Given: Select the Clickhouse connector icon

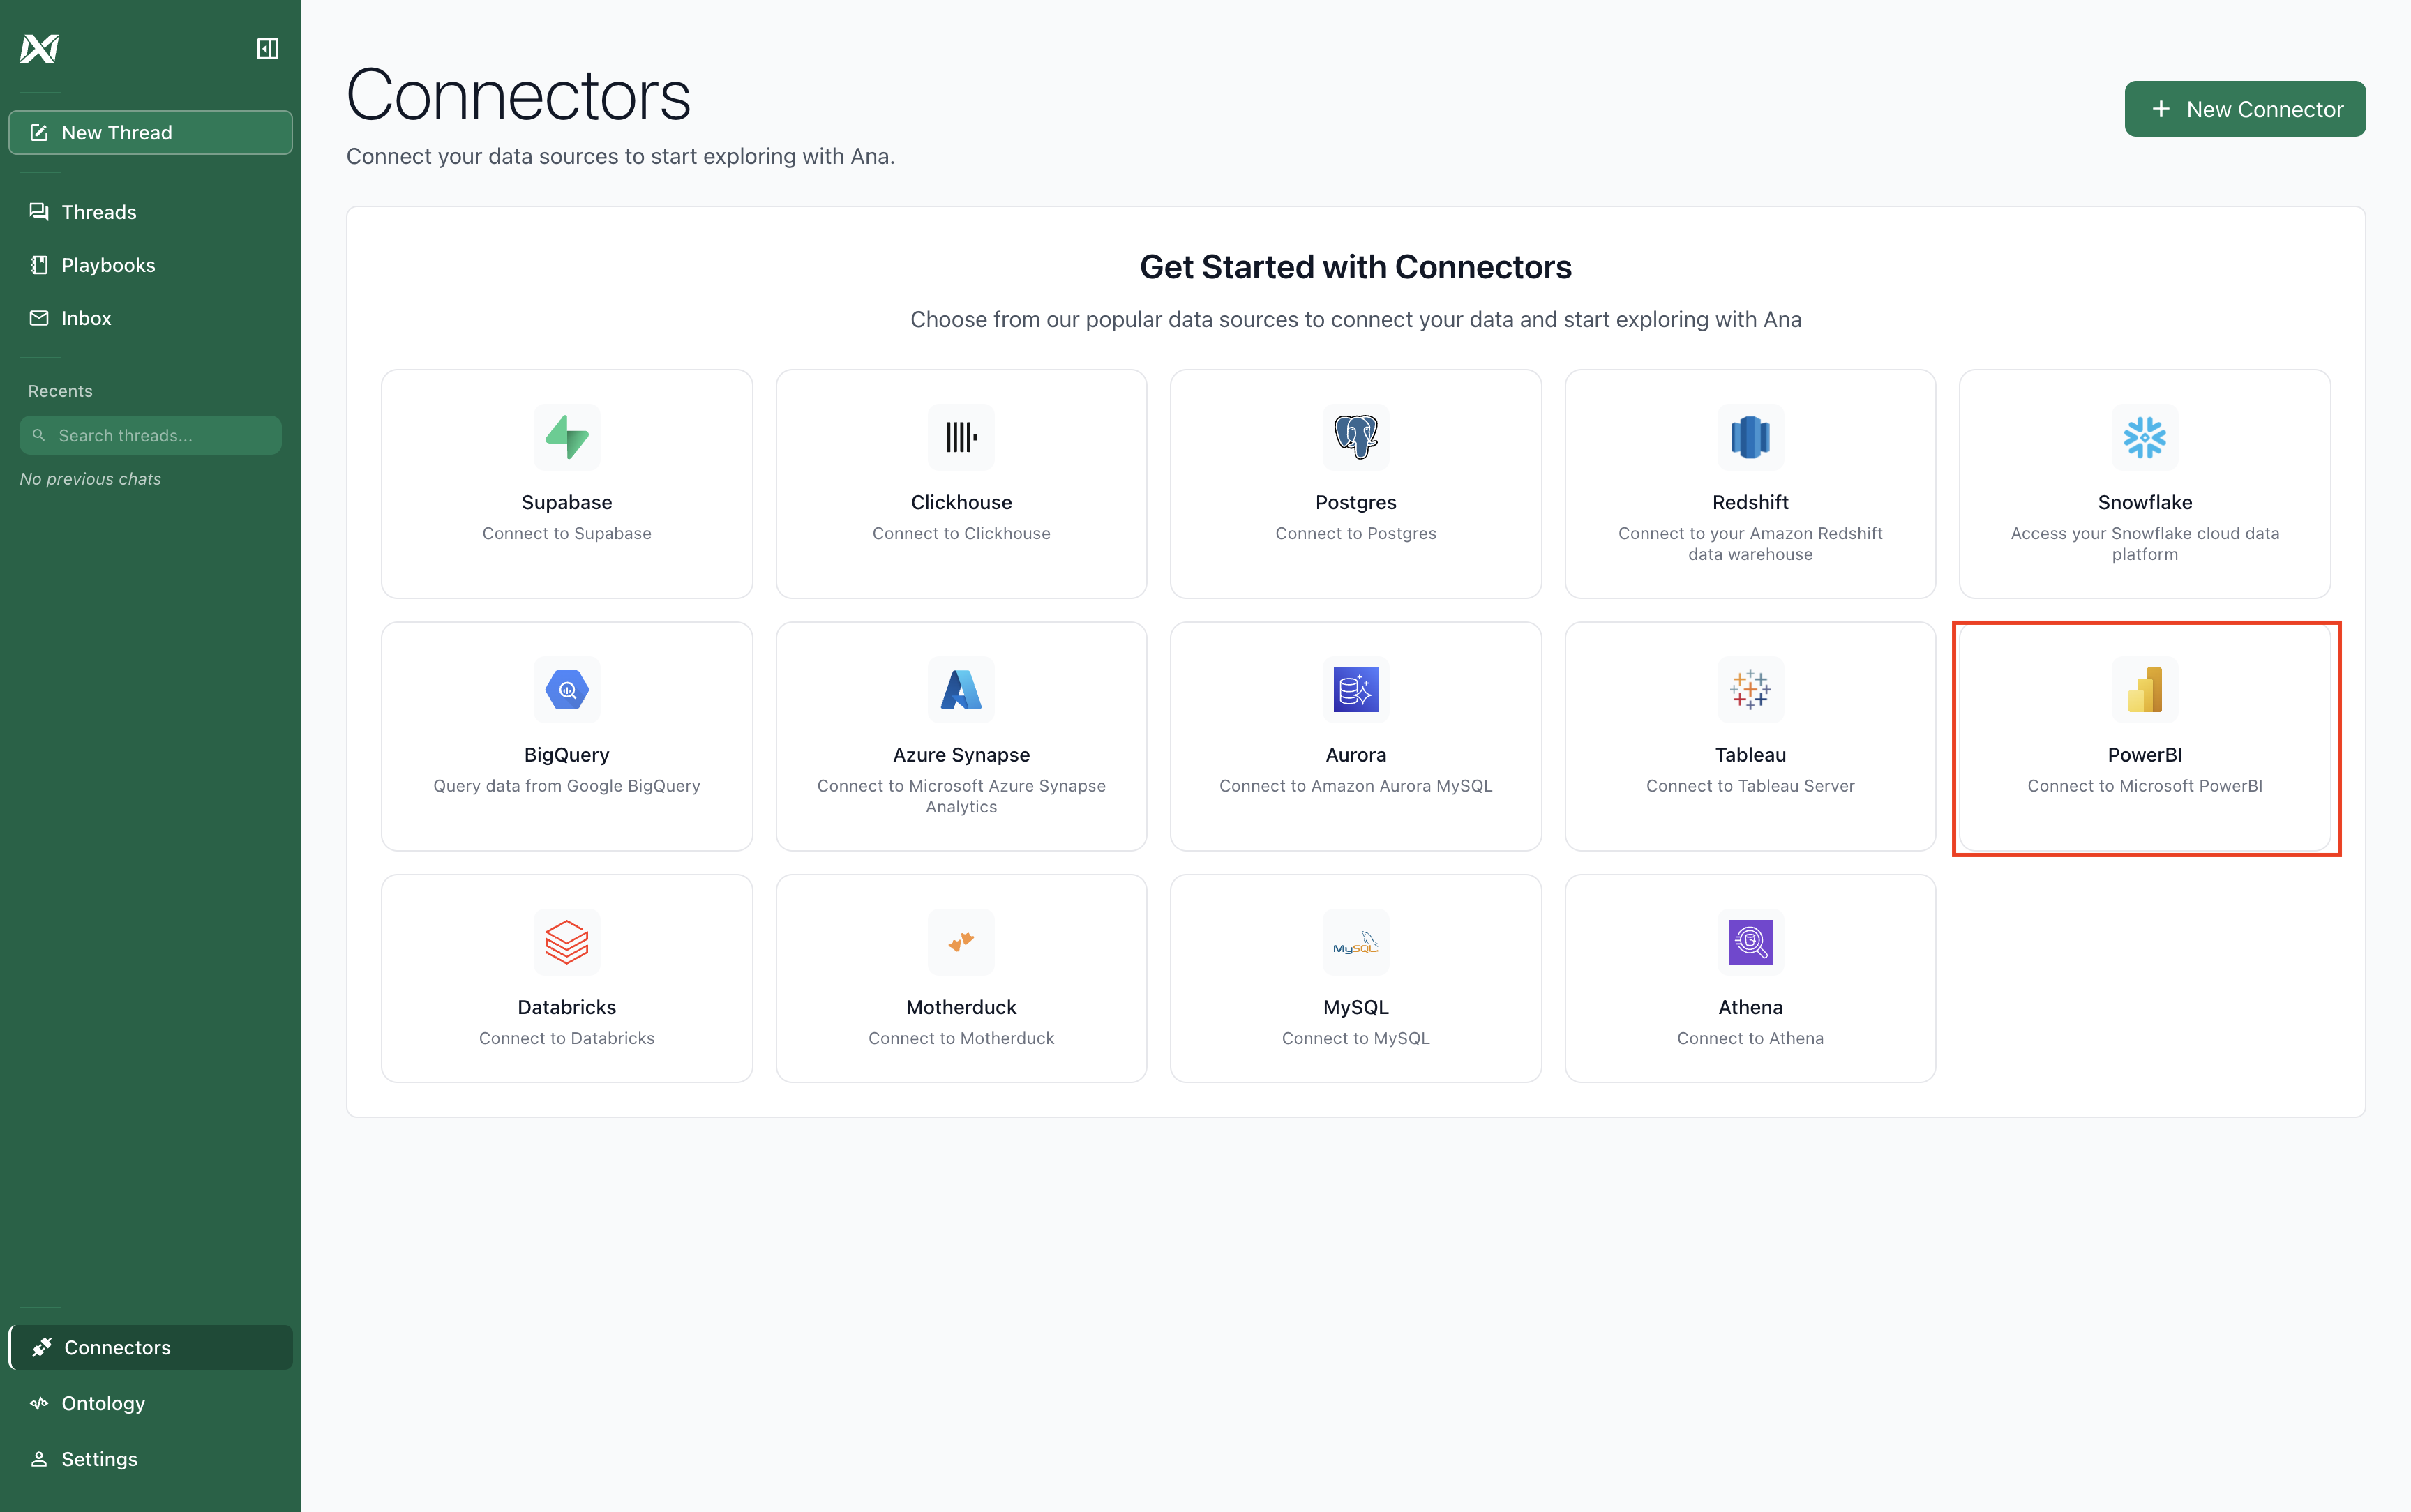Looking at the screenshot, I should coord(960,437).
